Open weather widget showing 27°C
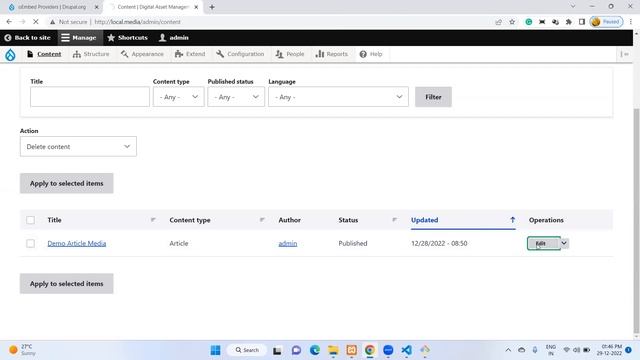 click(22, 350)
